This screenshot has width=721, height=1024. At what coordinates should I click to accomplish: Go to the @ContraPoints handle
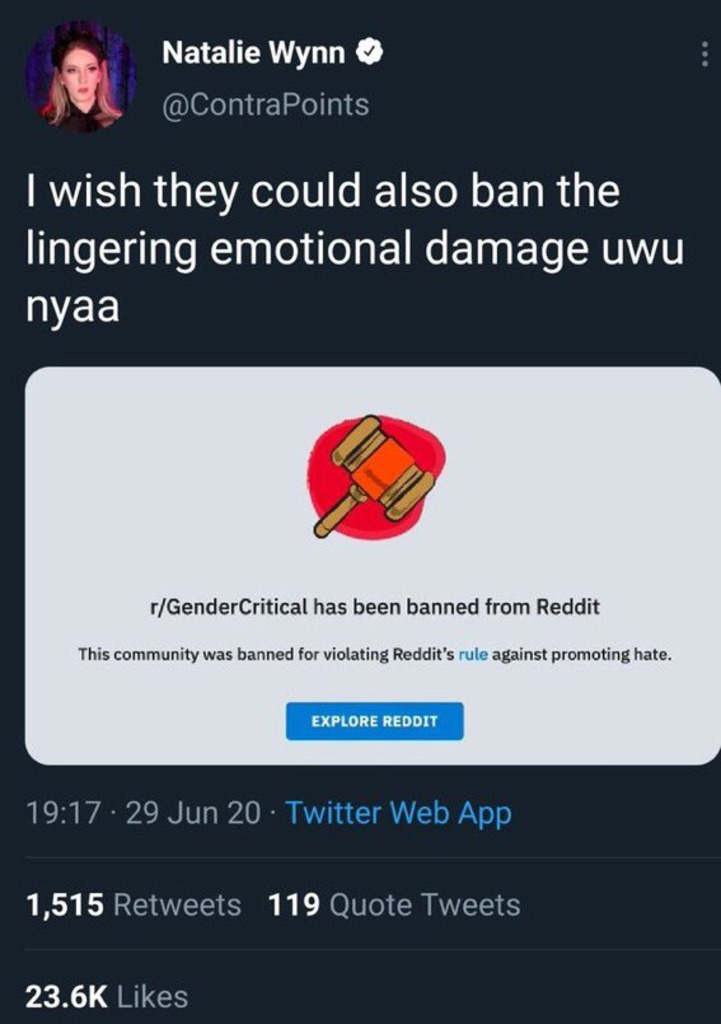point(266,104)
